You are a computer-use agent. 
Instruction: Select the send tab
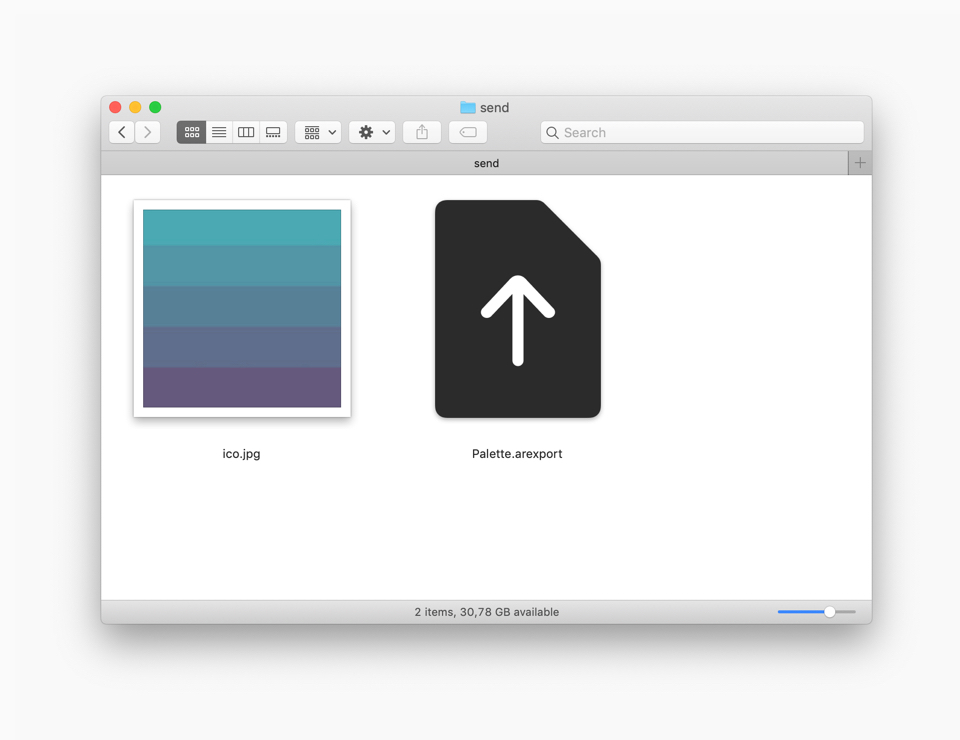pyautogui.click(x=474, y=163)
